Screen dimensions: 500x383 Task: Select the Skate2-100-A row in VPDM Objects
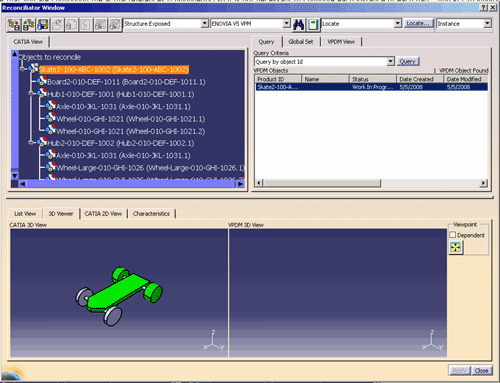[371, 87]
